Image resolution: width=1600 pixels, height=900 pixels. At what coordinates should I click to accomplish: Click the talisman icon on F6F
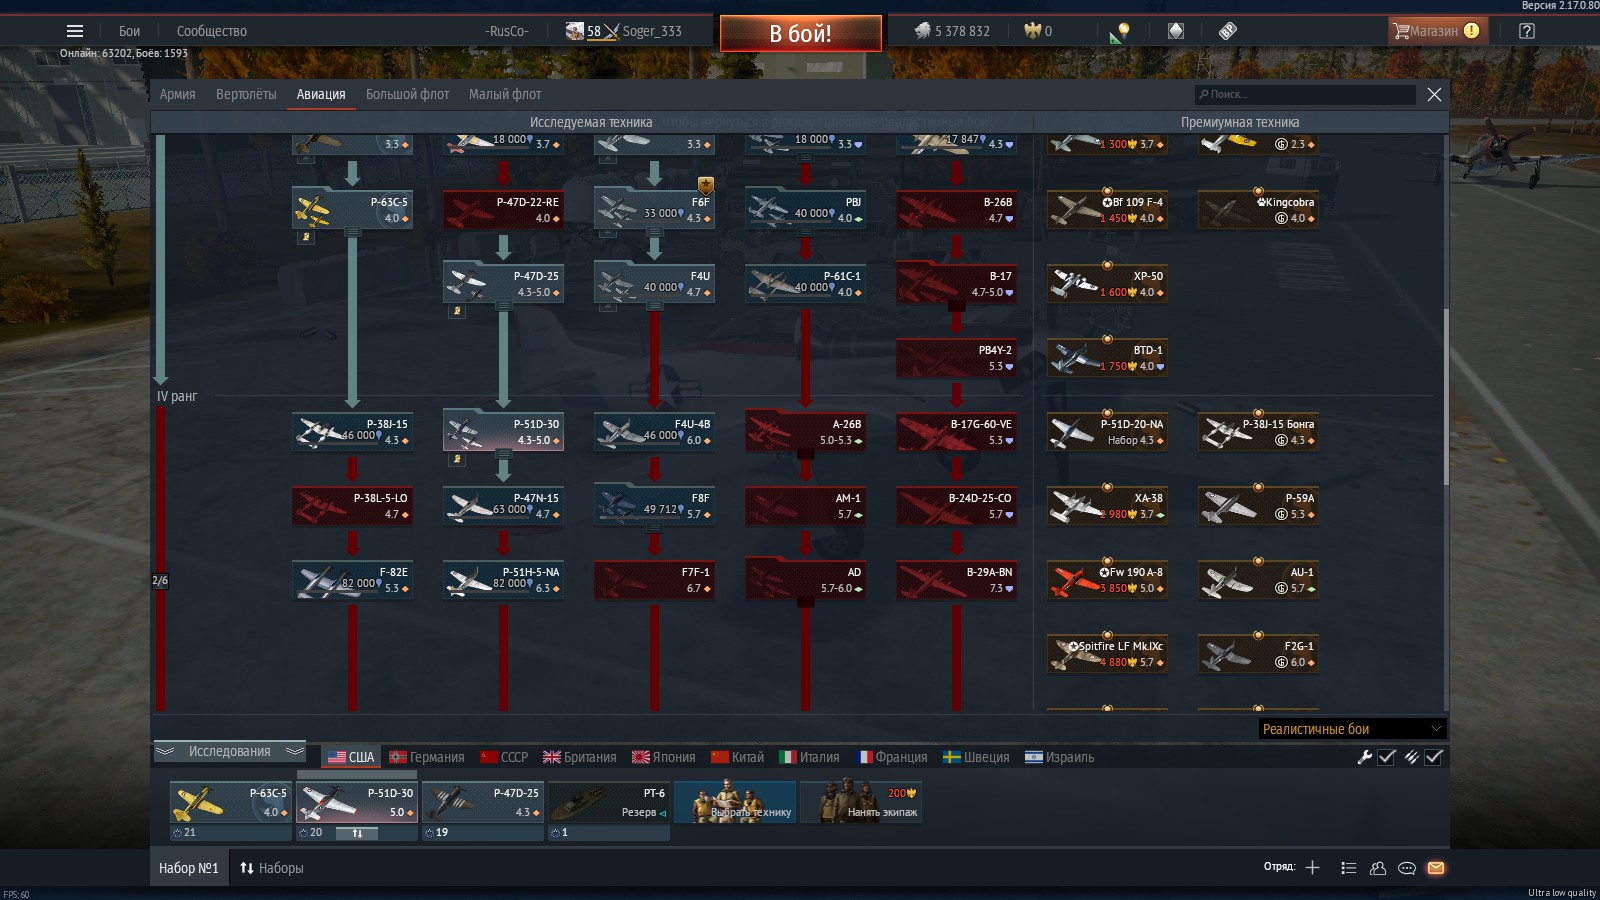point(705,185)
